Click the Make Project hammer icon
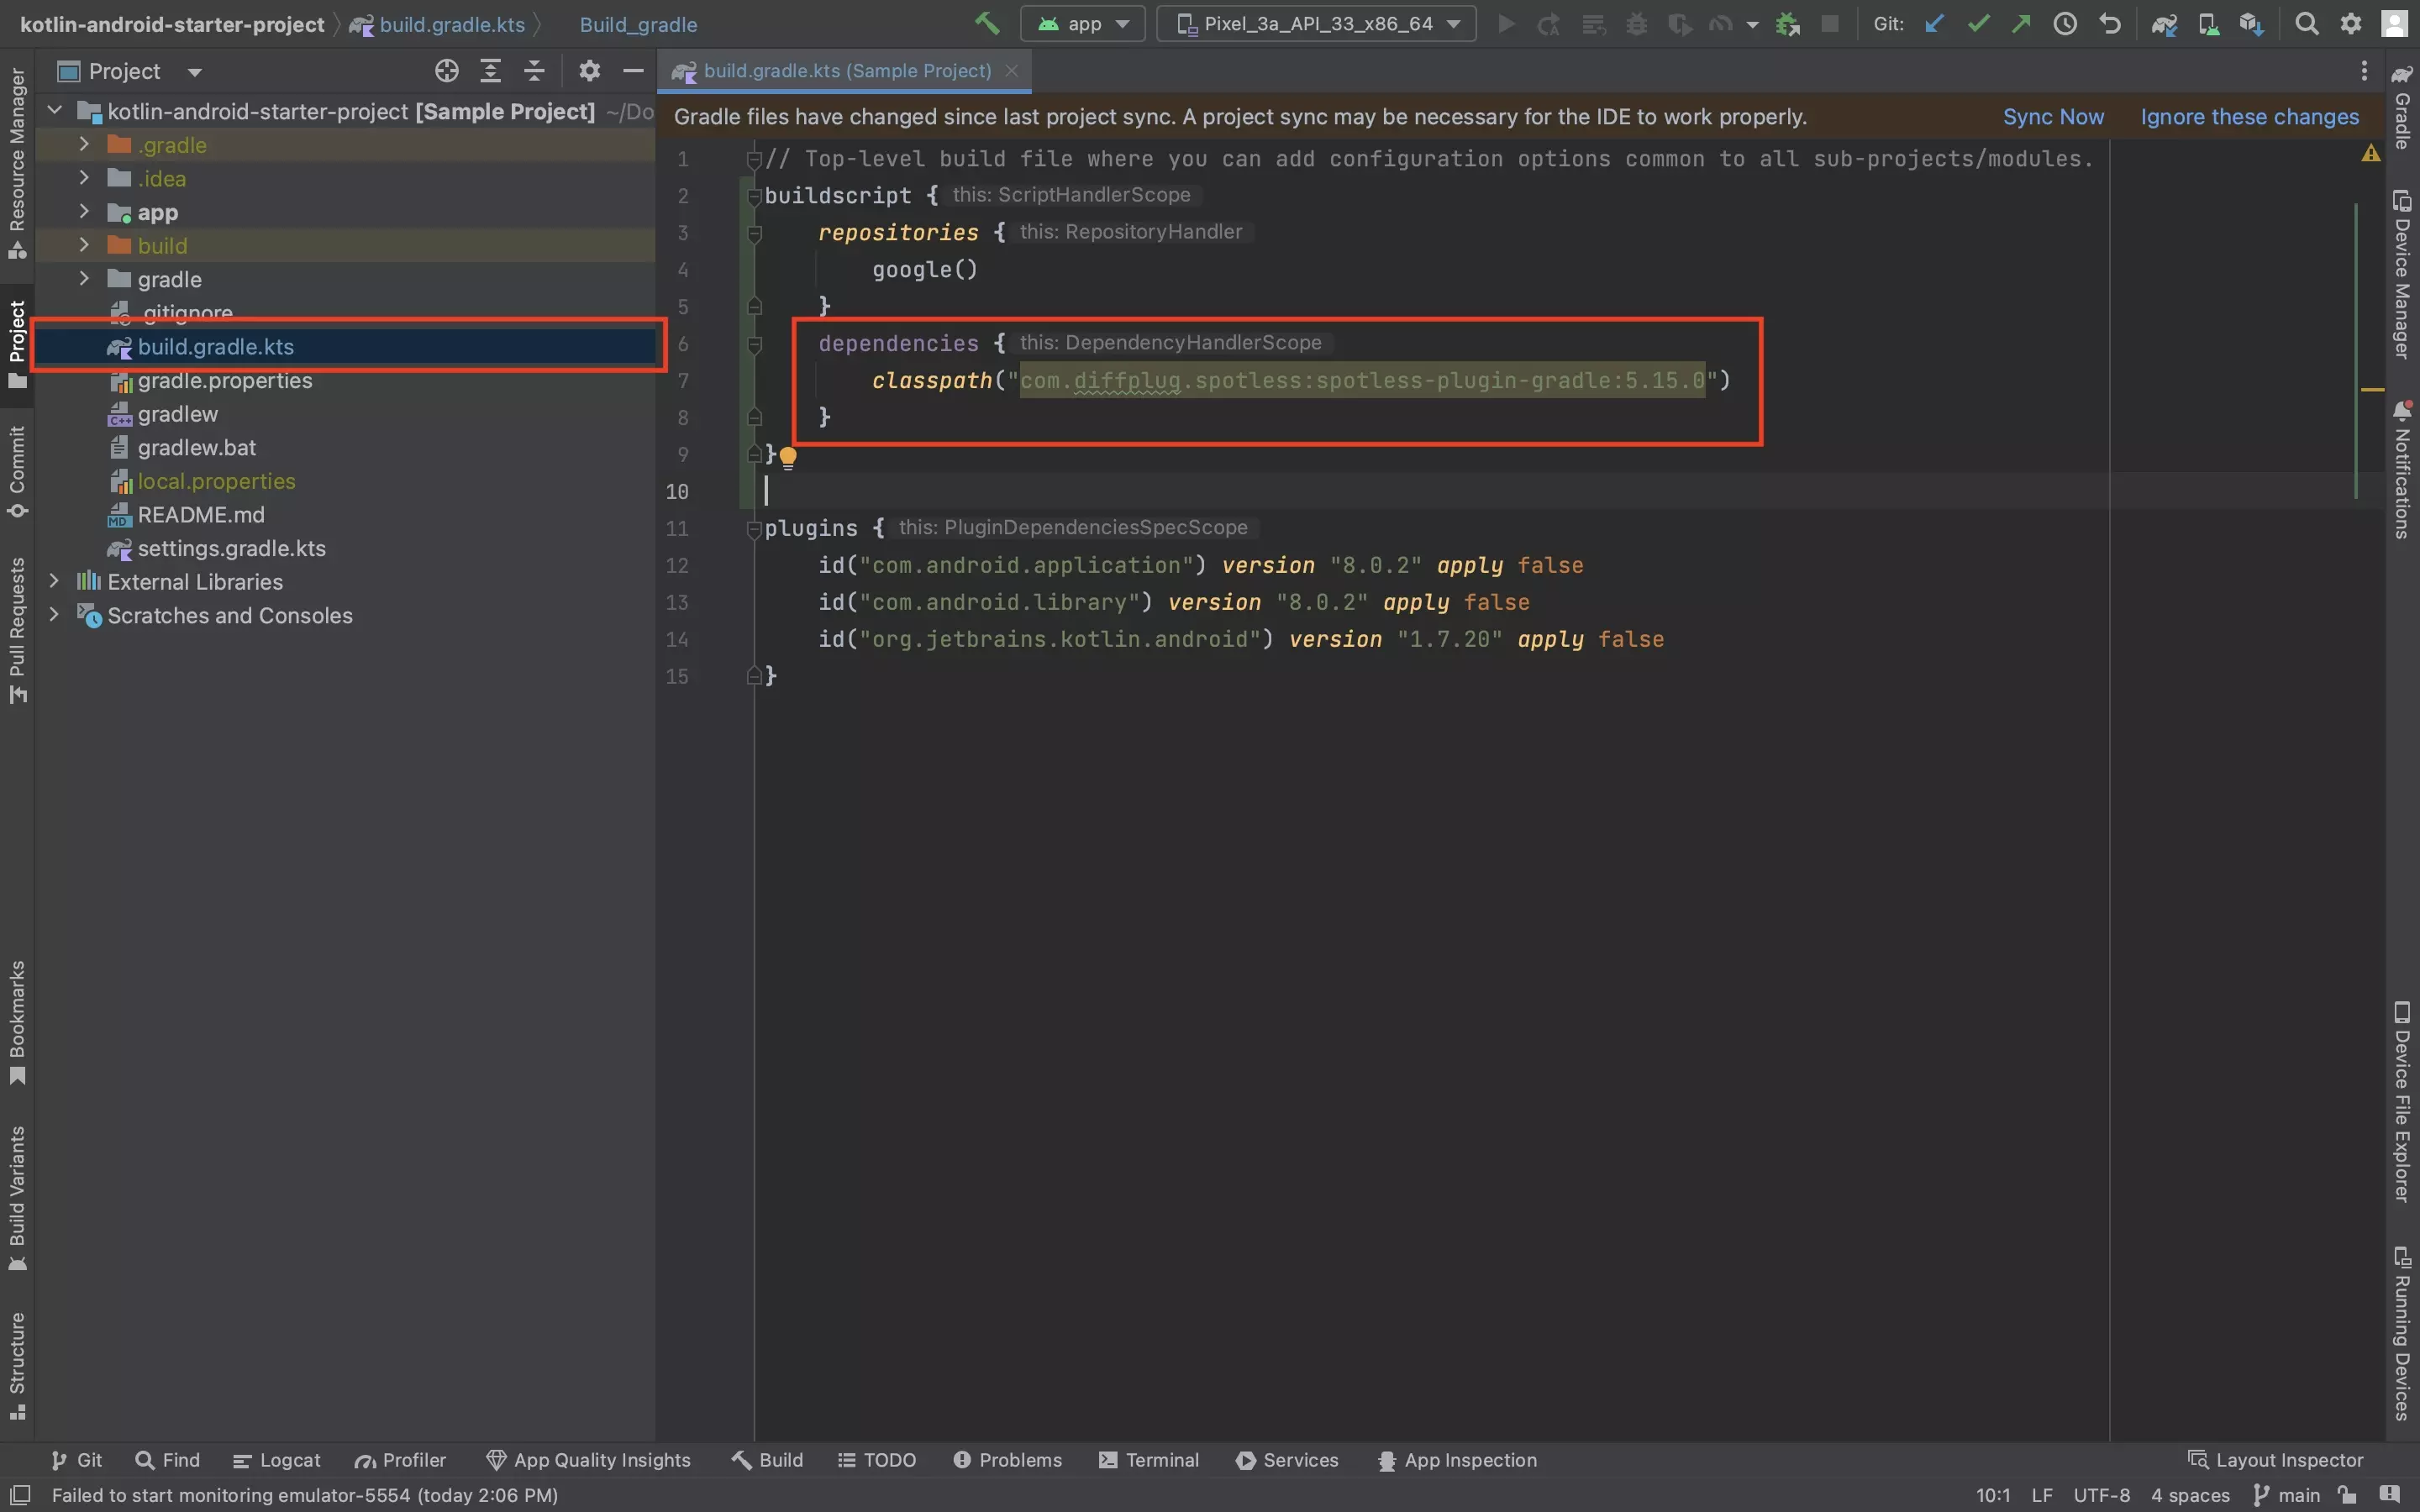This screenshot has width=2420, height=1512. click(x=987, y=23)
